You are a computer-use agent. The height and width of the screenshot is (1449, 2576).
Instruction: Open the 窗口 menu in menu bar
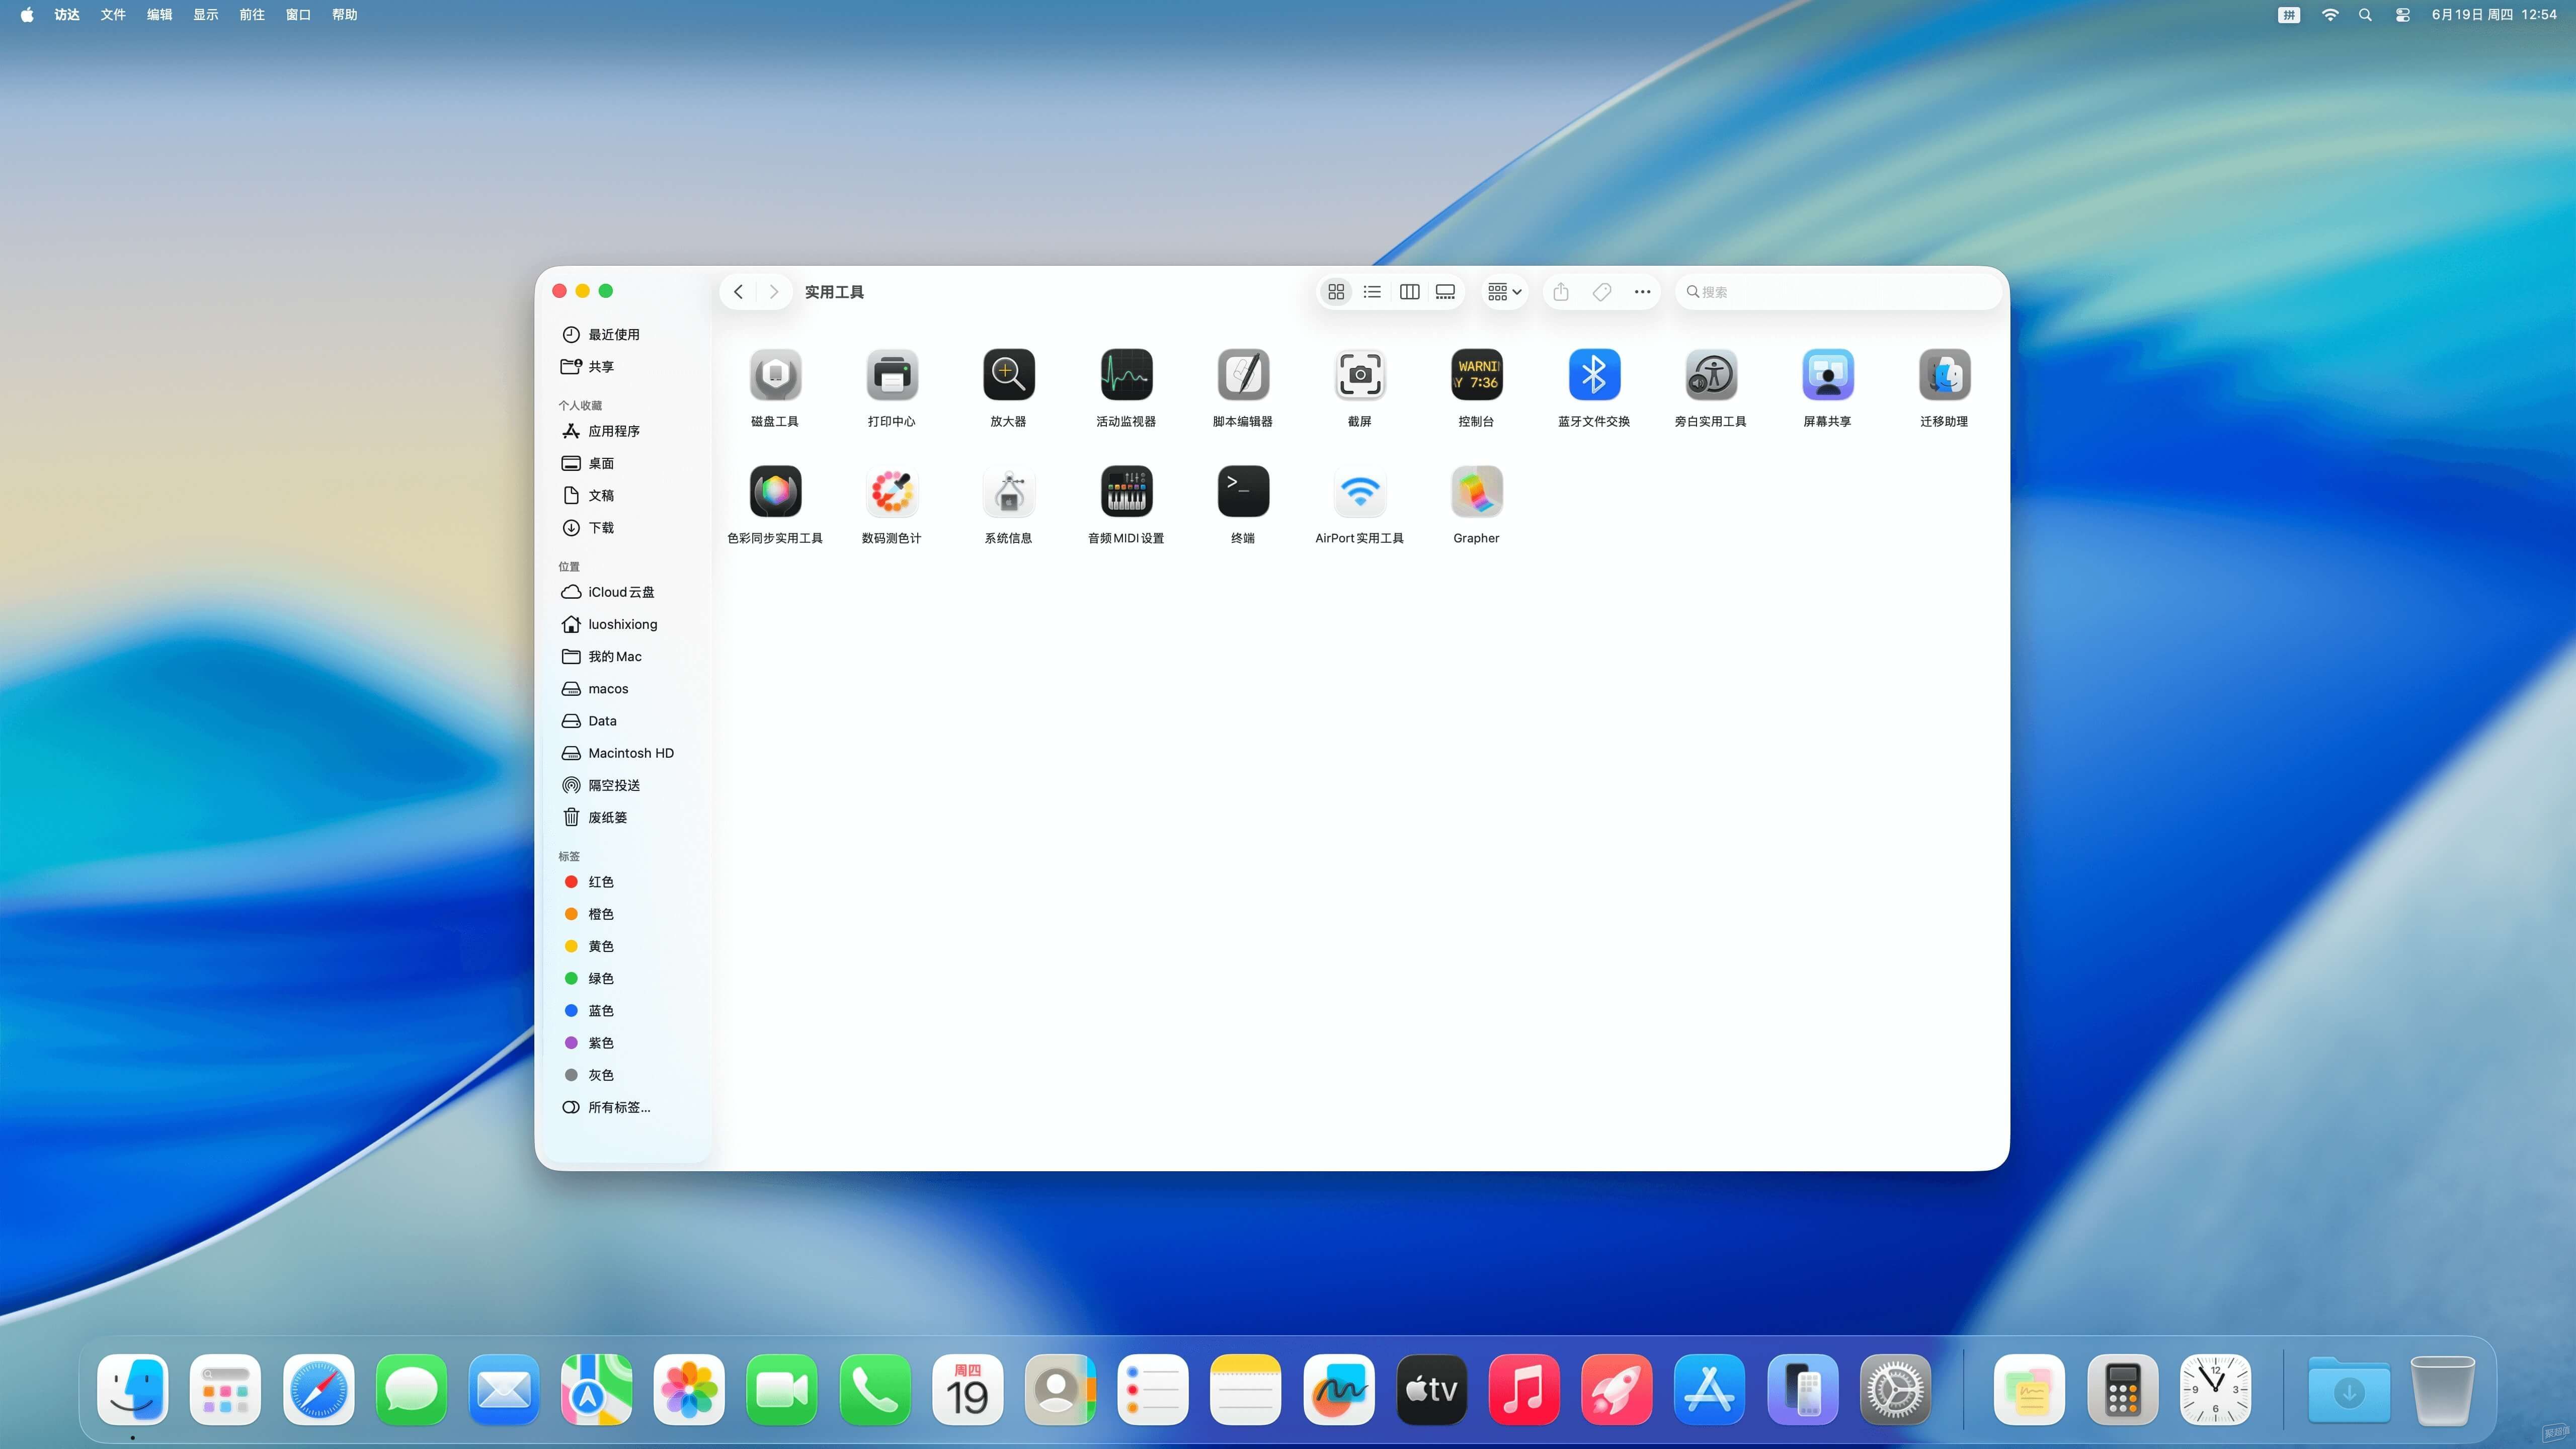point(298,15)
